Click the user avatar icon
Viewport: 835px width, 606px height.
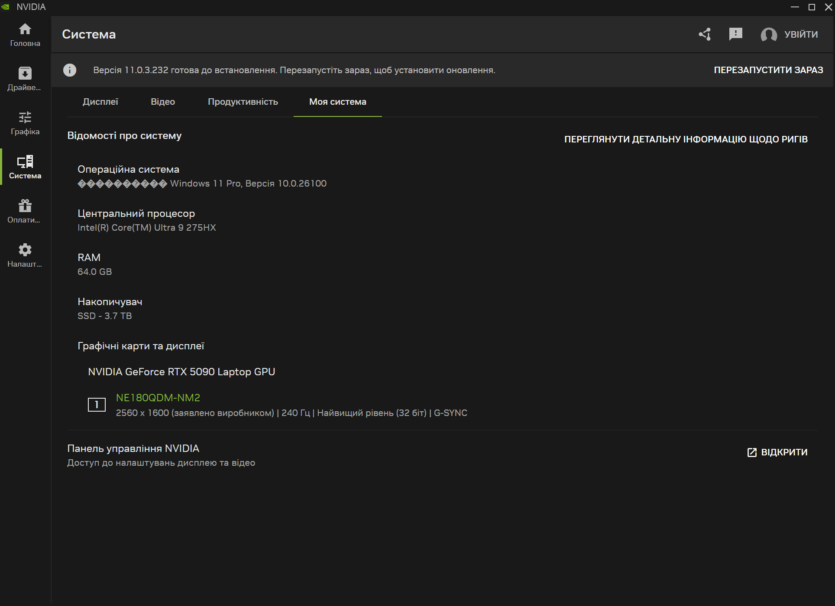768,35
